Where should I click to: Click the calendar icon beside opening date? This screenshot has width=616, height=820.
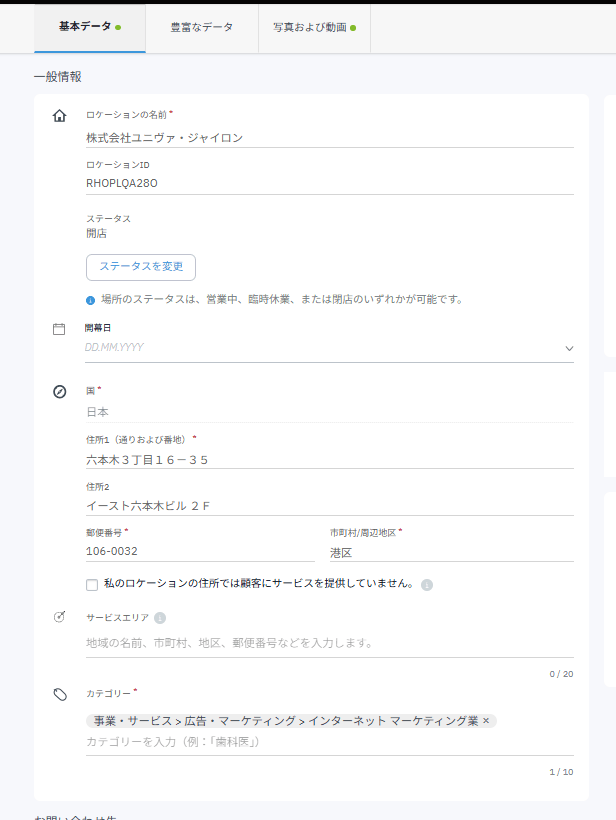click(59, 328)
